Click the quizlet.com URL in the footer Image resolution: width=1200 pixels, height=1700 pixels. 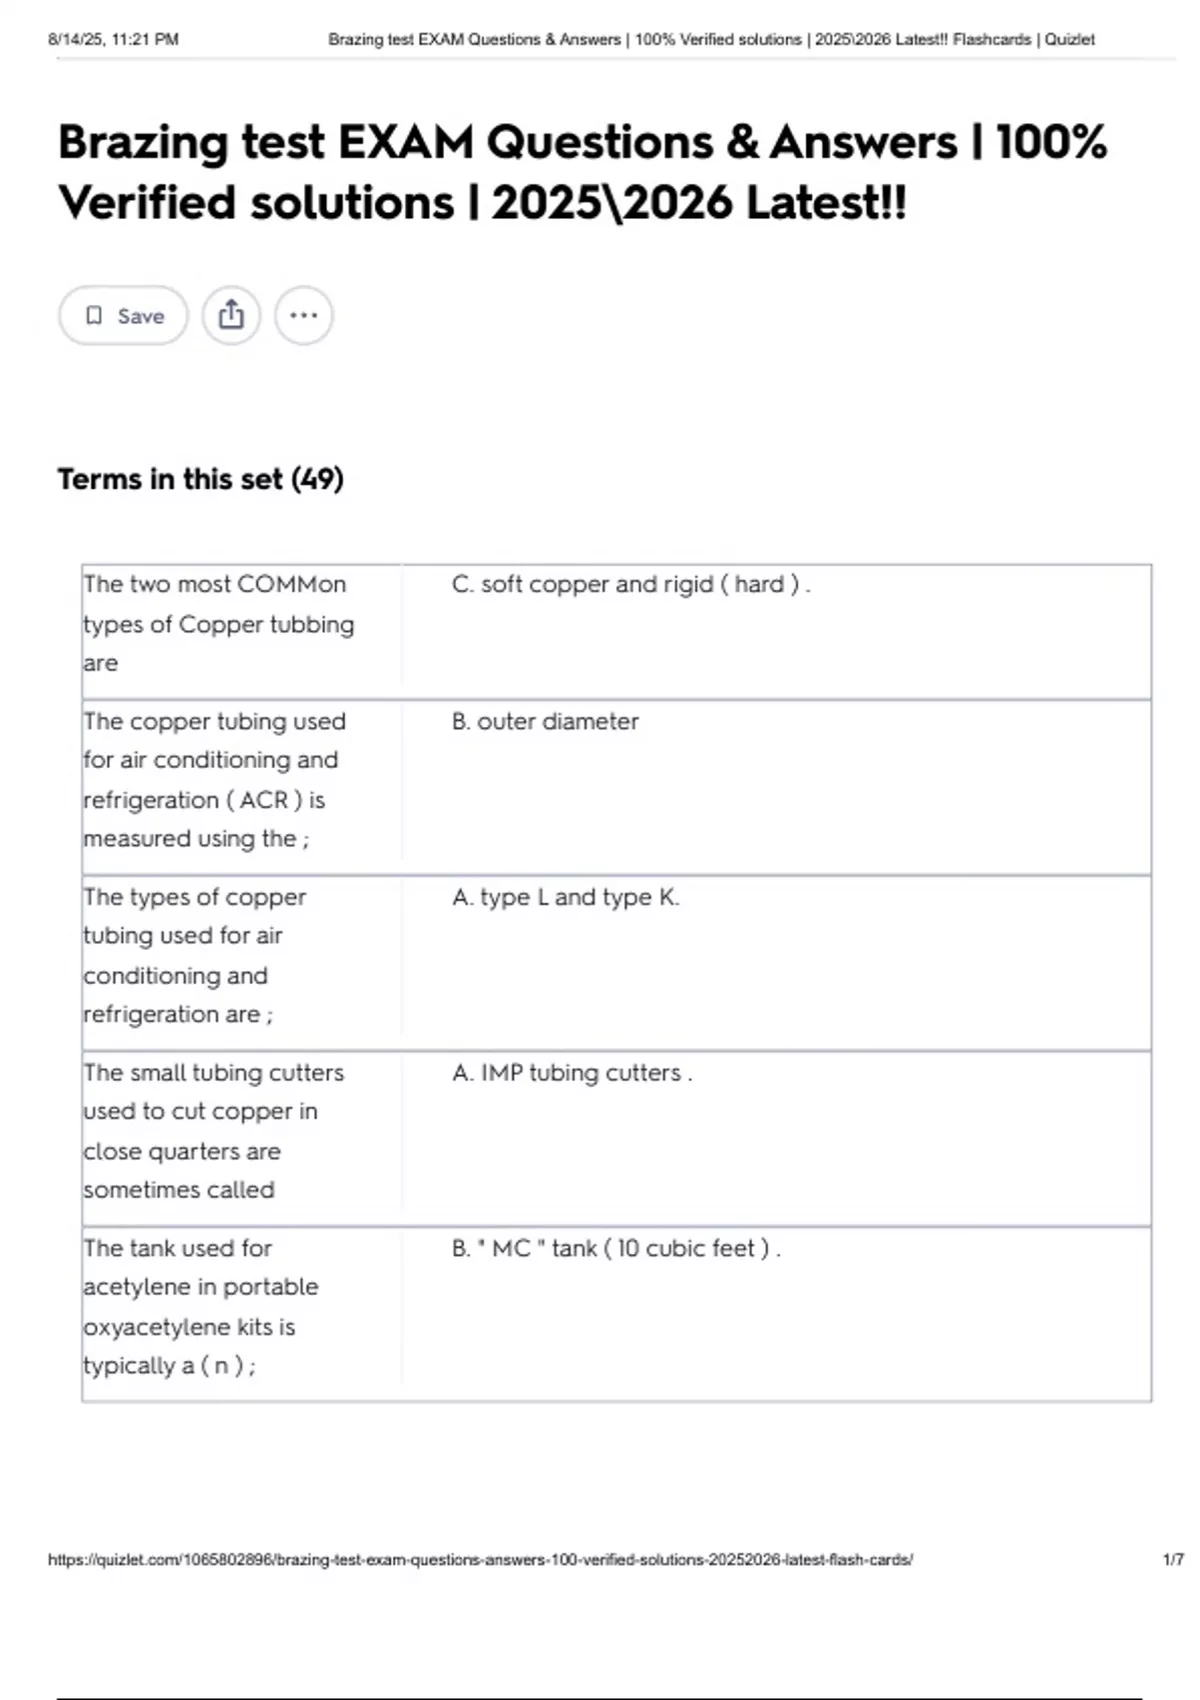(x=480, y=1559)
